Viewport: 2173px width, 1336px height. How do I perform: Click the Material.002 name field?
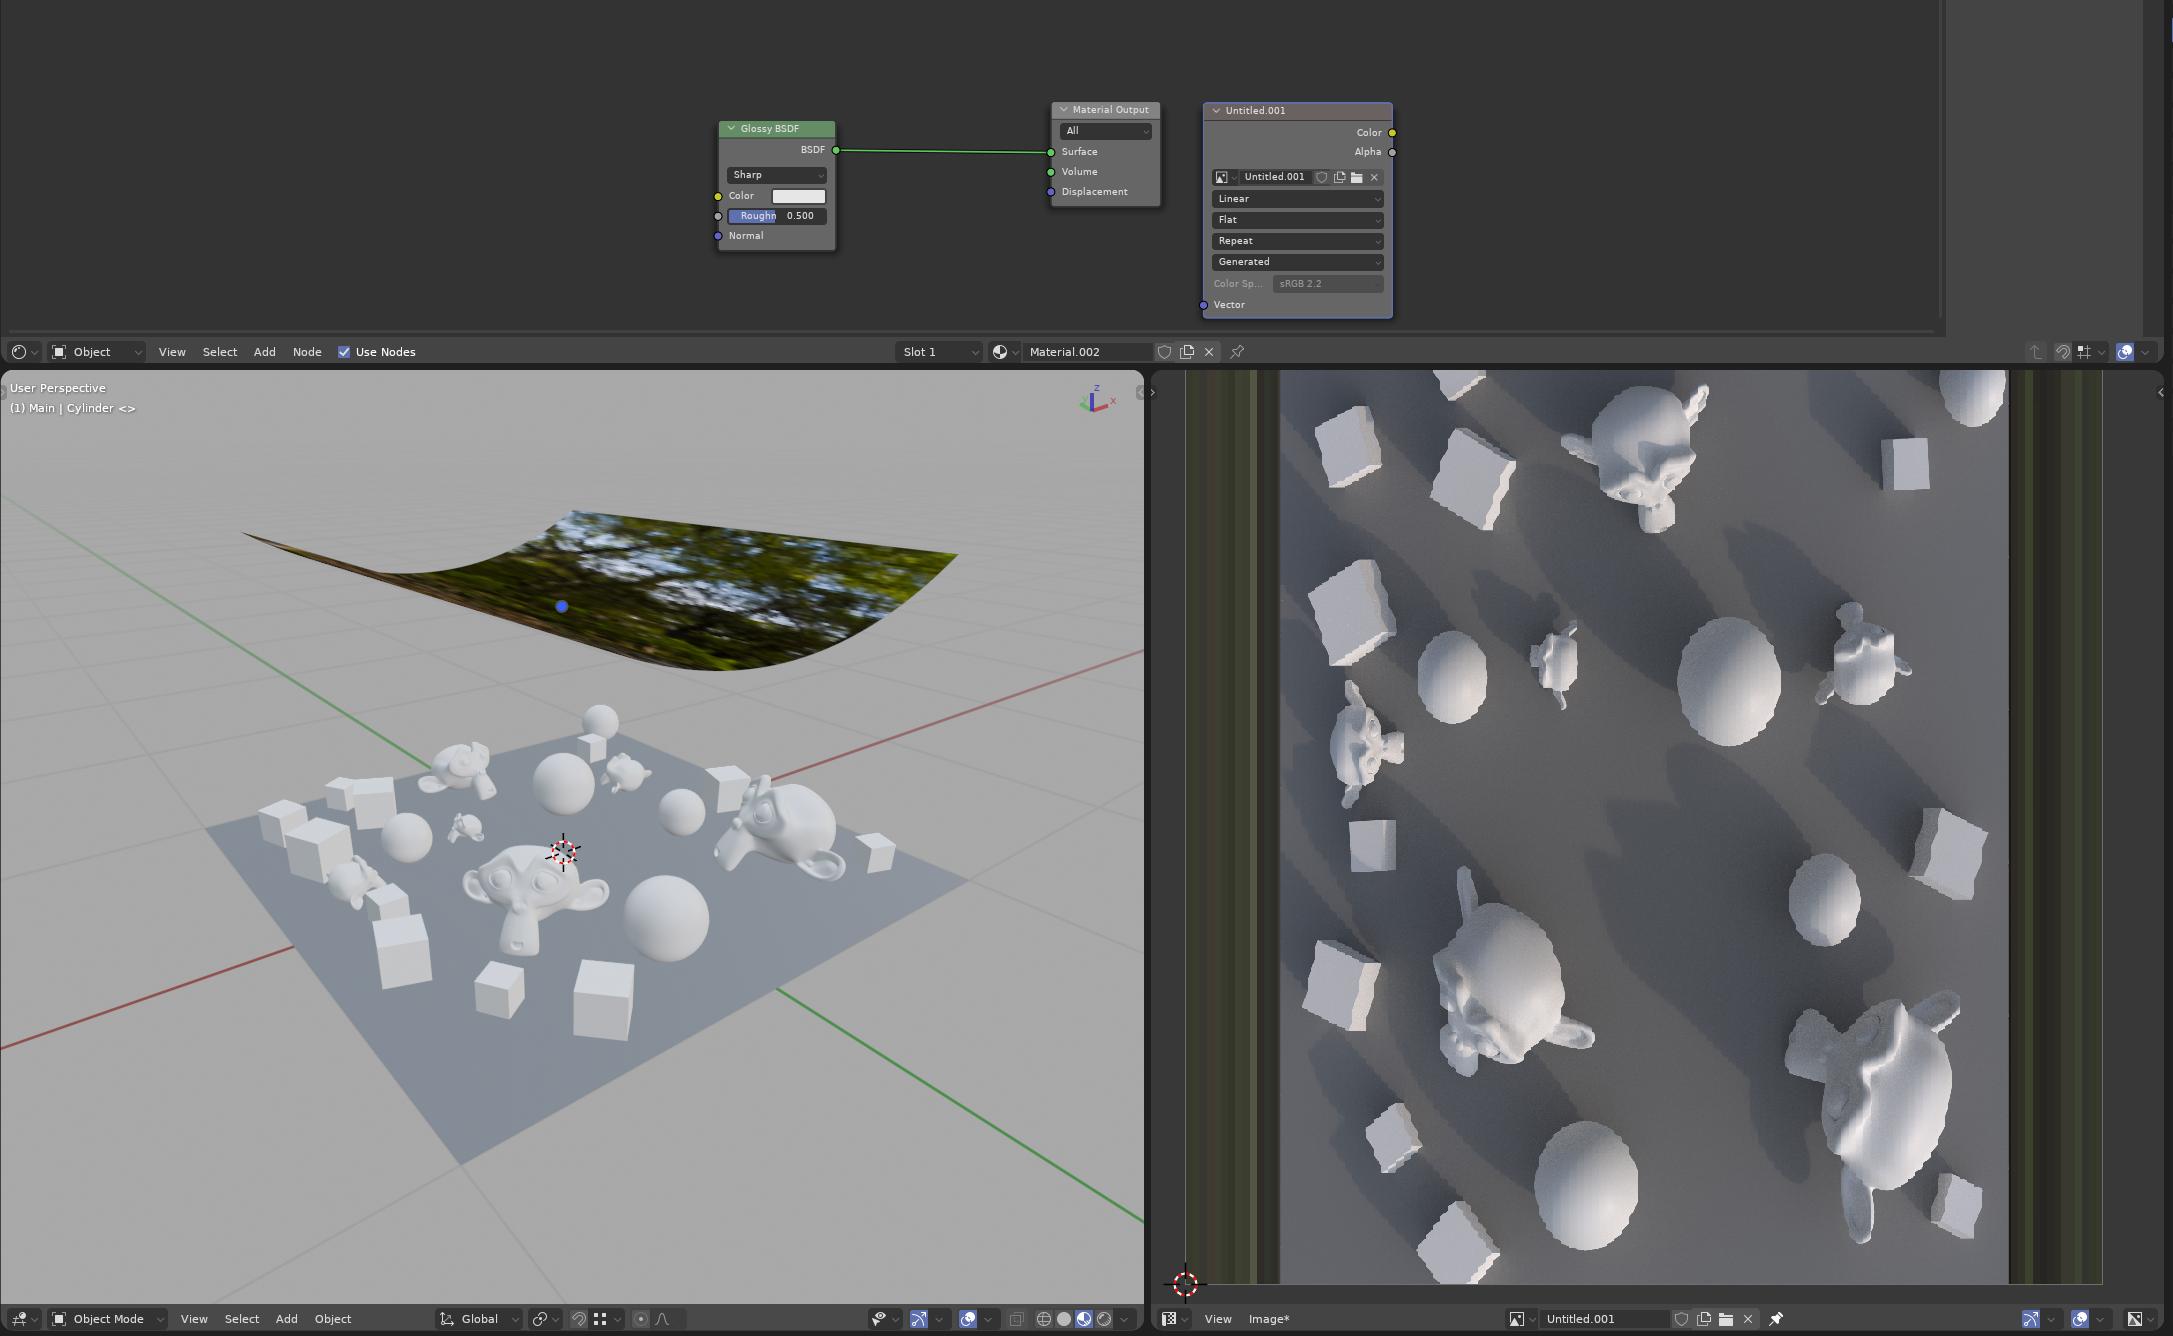point(1087,352)
